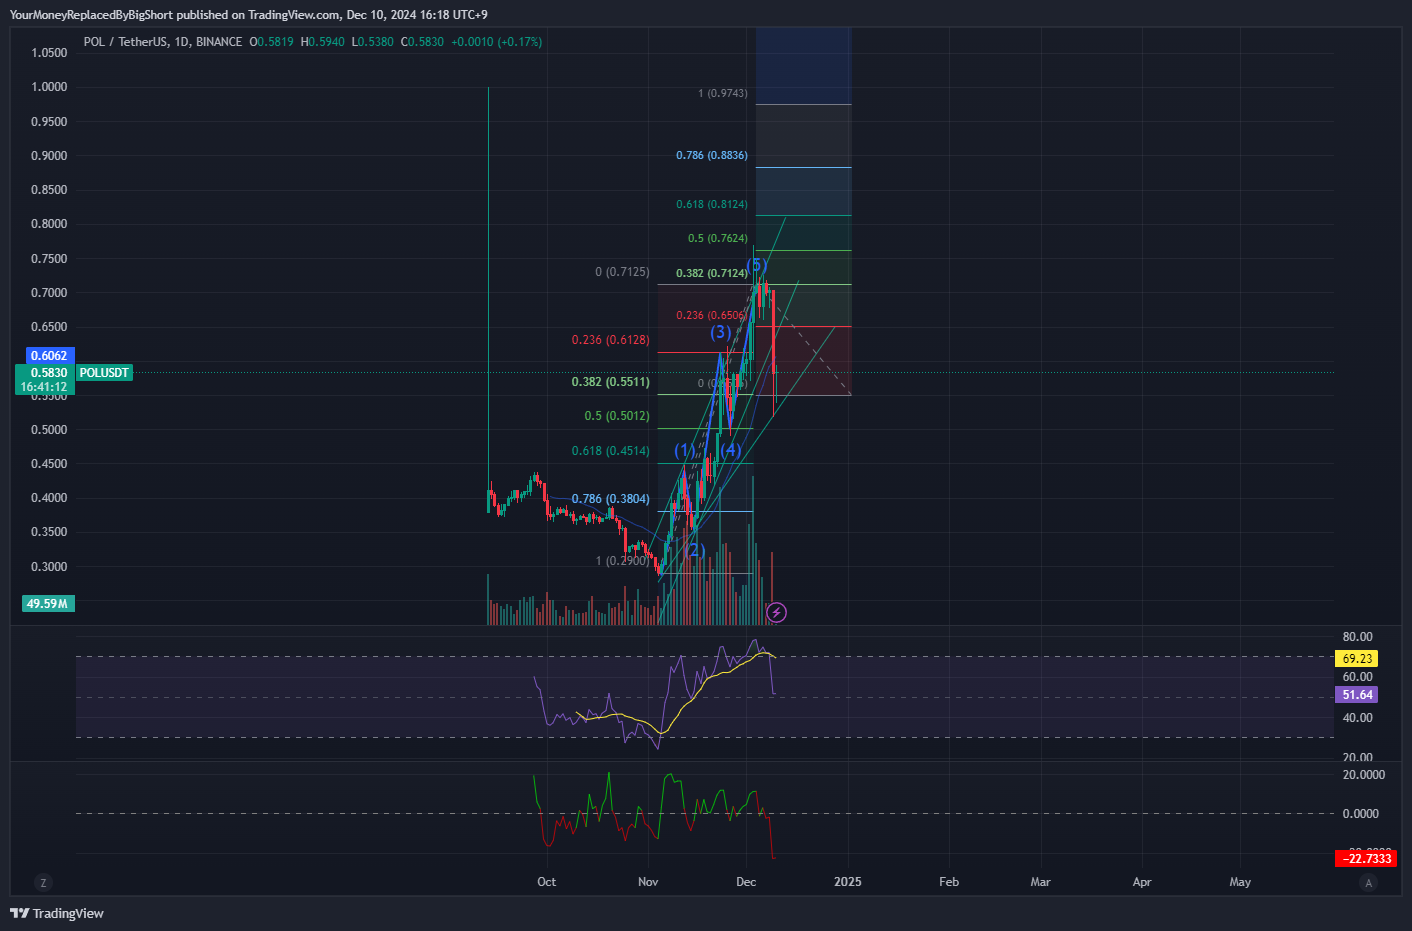Image resolution: width=1412 pixels, height=931 pixels.
Task: Click the Fibonacci label 0.618 (0.4514)
Action: click(610, 451)
